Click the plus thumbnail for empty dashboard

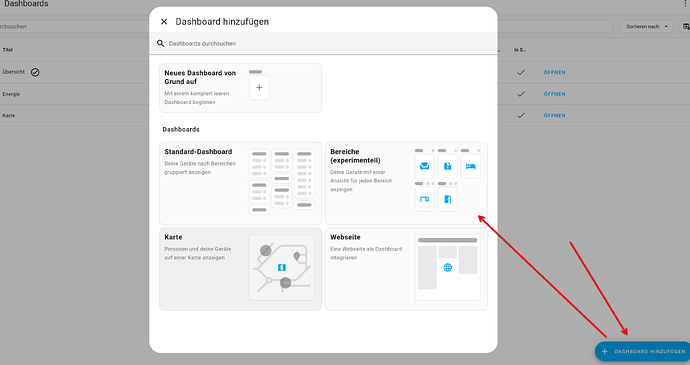(259, 88)
